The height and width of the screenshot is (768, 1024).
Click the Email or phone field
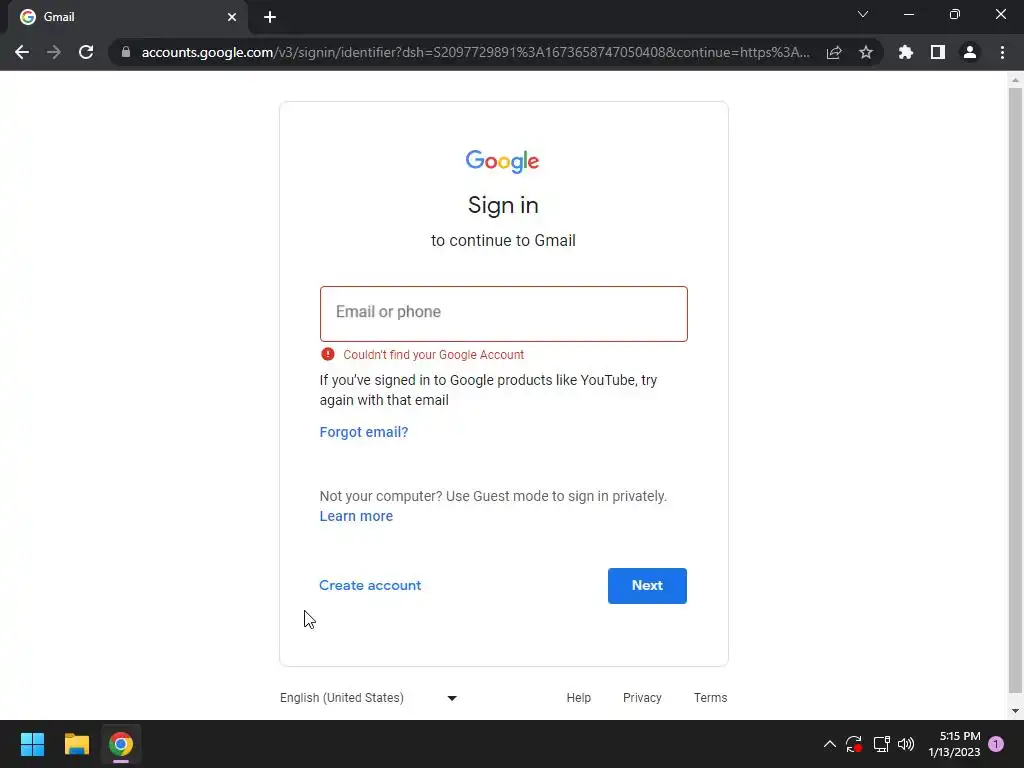tap(504, 313)
